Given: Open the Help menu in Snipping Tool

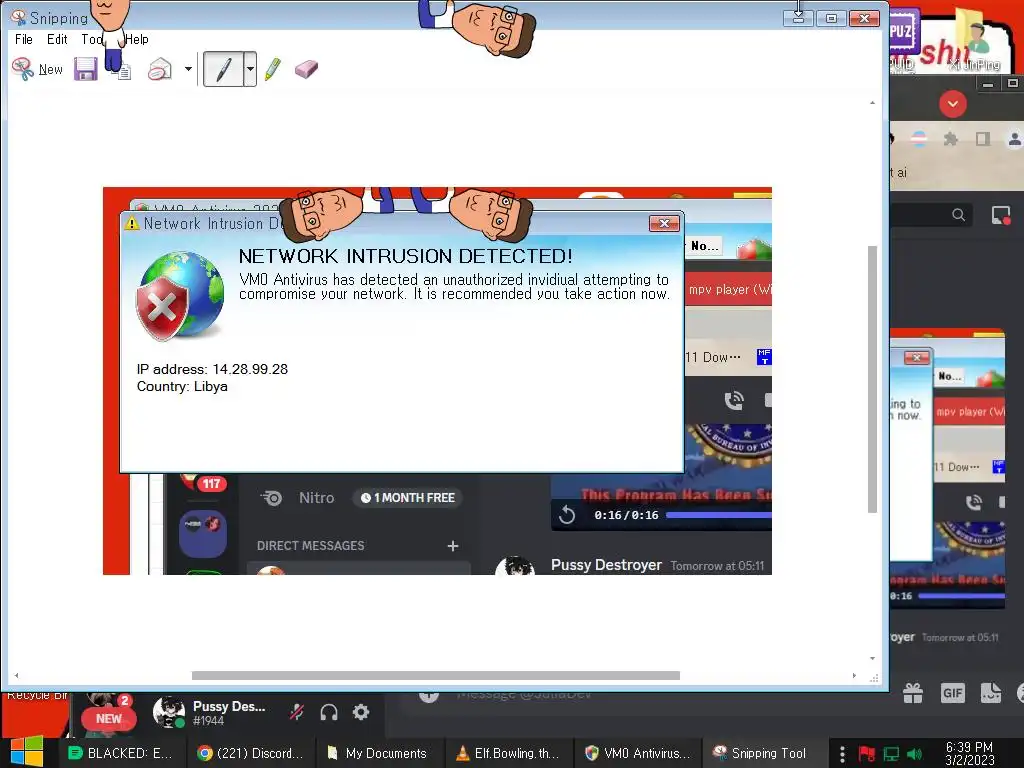Looking at the screenshot, I should point(136,39).
